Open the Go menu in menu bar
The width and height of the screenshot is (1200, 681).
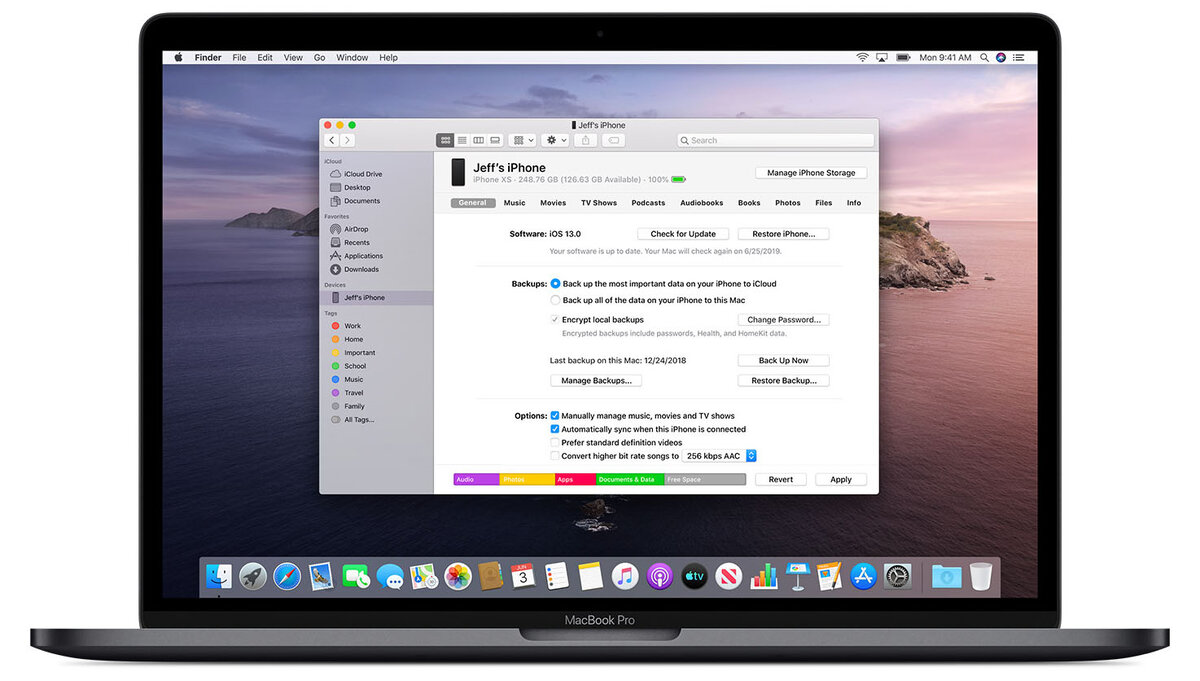320,58
